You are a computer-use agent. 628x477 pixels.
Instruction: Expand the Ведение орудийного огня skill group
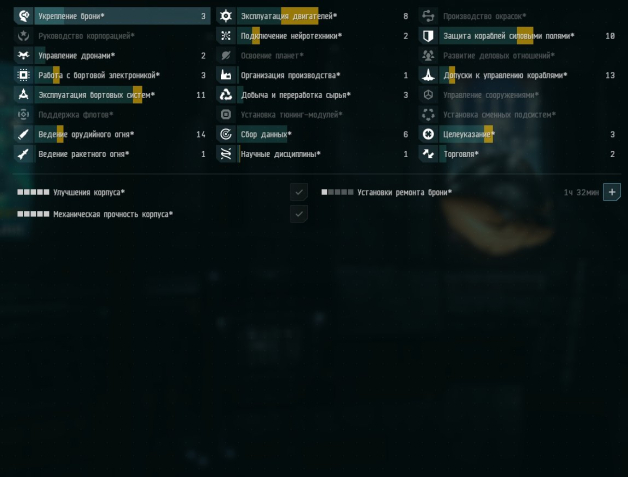click(112, 134)
